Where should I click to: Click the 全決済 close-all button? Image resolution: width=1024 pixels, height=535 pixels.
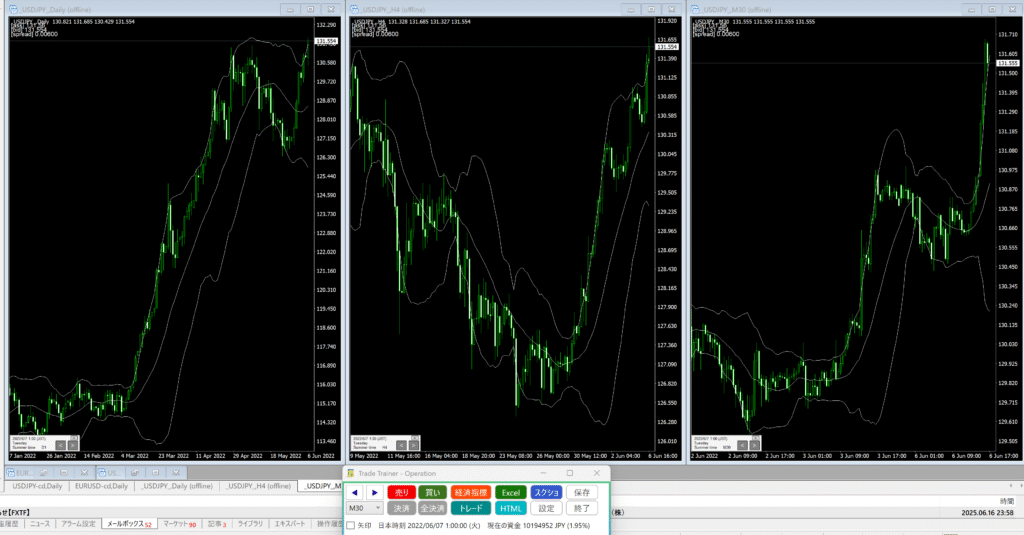[x=432, y=508]
